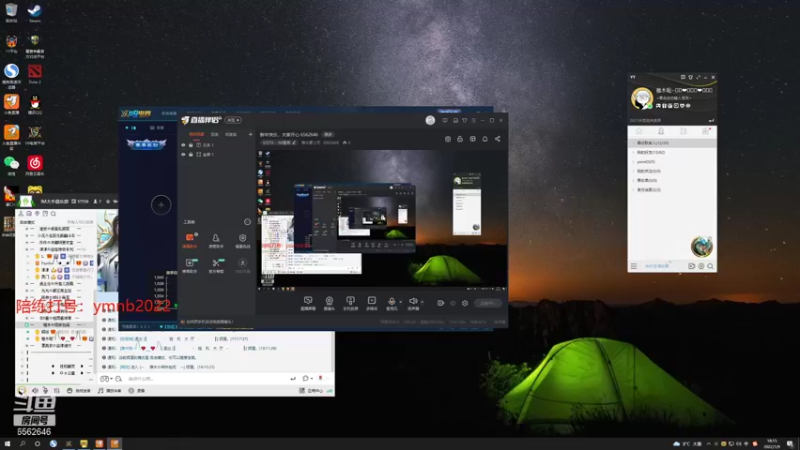Click the user avatar in the streaming app title bar
This screenshot has height=450, width=800.
point(430,120)
